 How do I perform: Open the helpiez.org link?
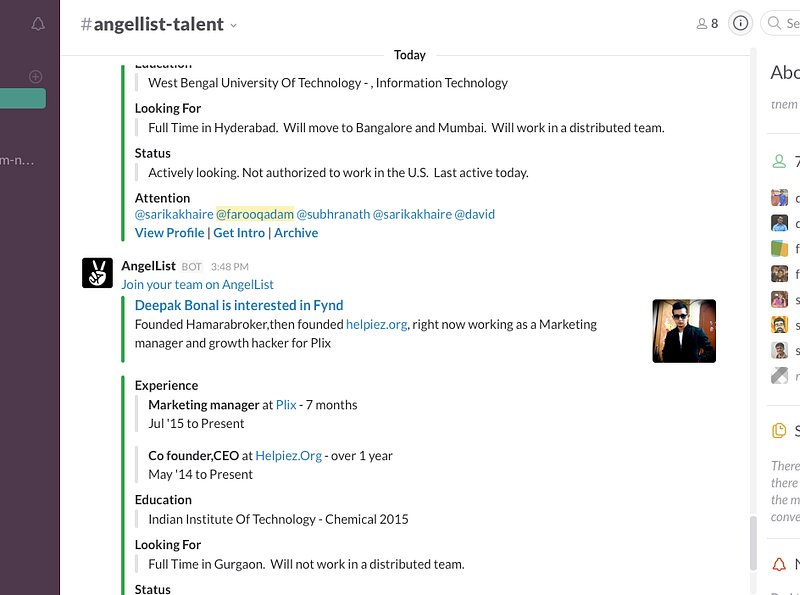tap(377, 325)
